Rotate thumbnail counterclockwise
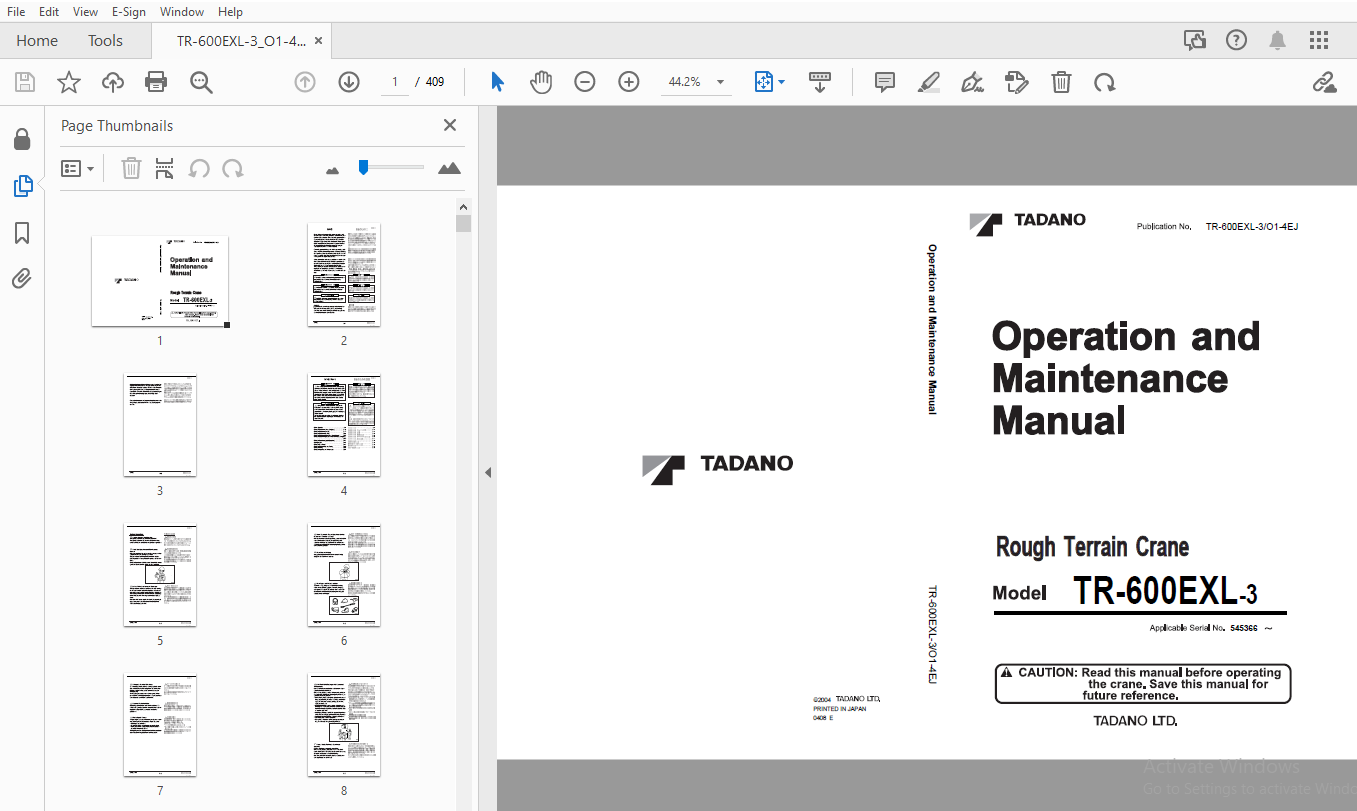Screen dimensions: 1357x811 coord(199,168)
